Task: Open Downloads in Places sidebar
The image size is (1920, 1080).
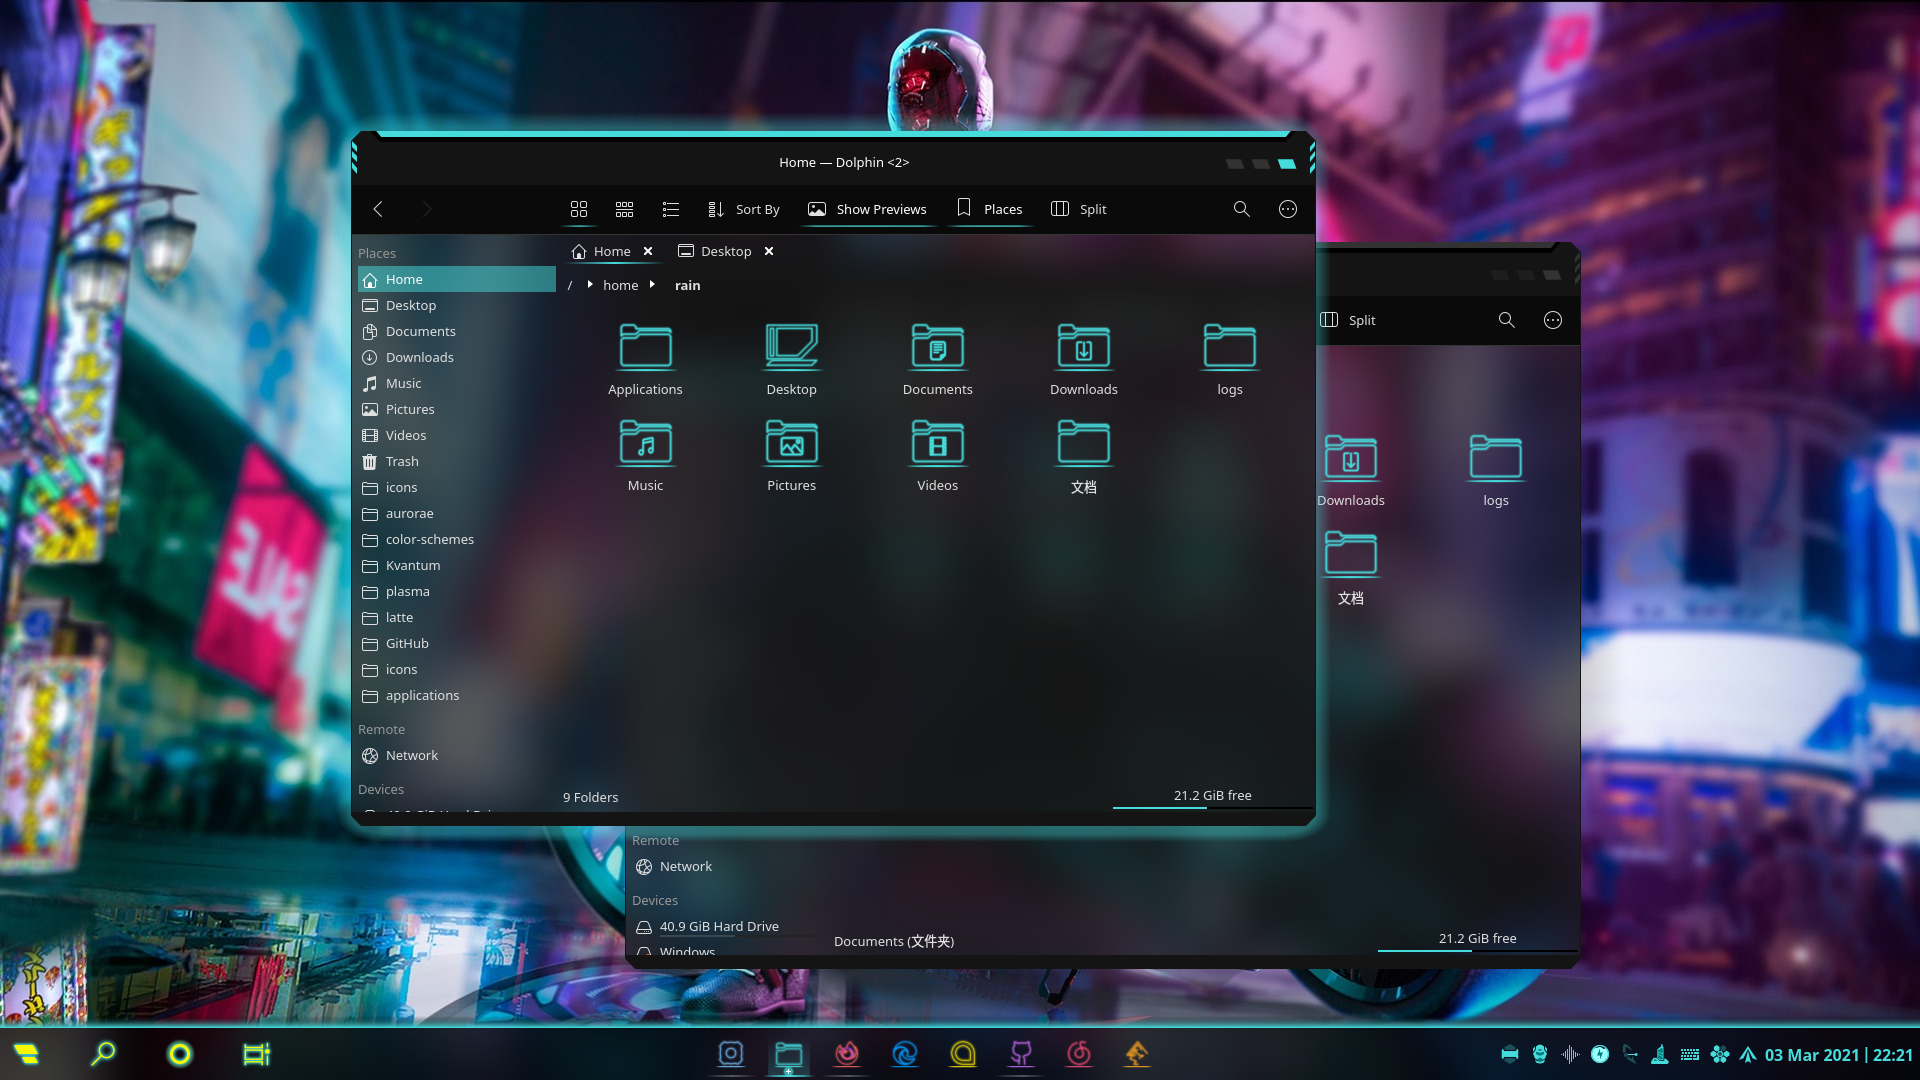Action: [457, 357]
